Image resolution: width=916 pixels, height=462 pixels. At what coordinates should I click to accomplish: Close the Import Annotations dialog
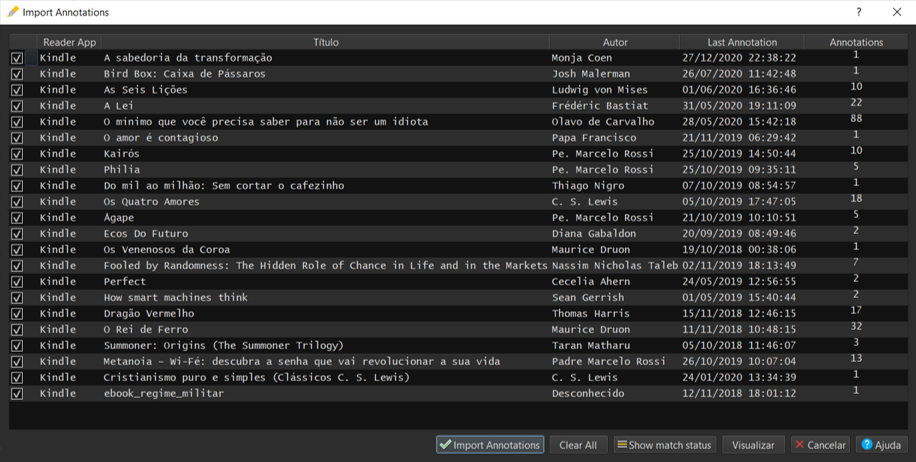[x=897, y=12]
